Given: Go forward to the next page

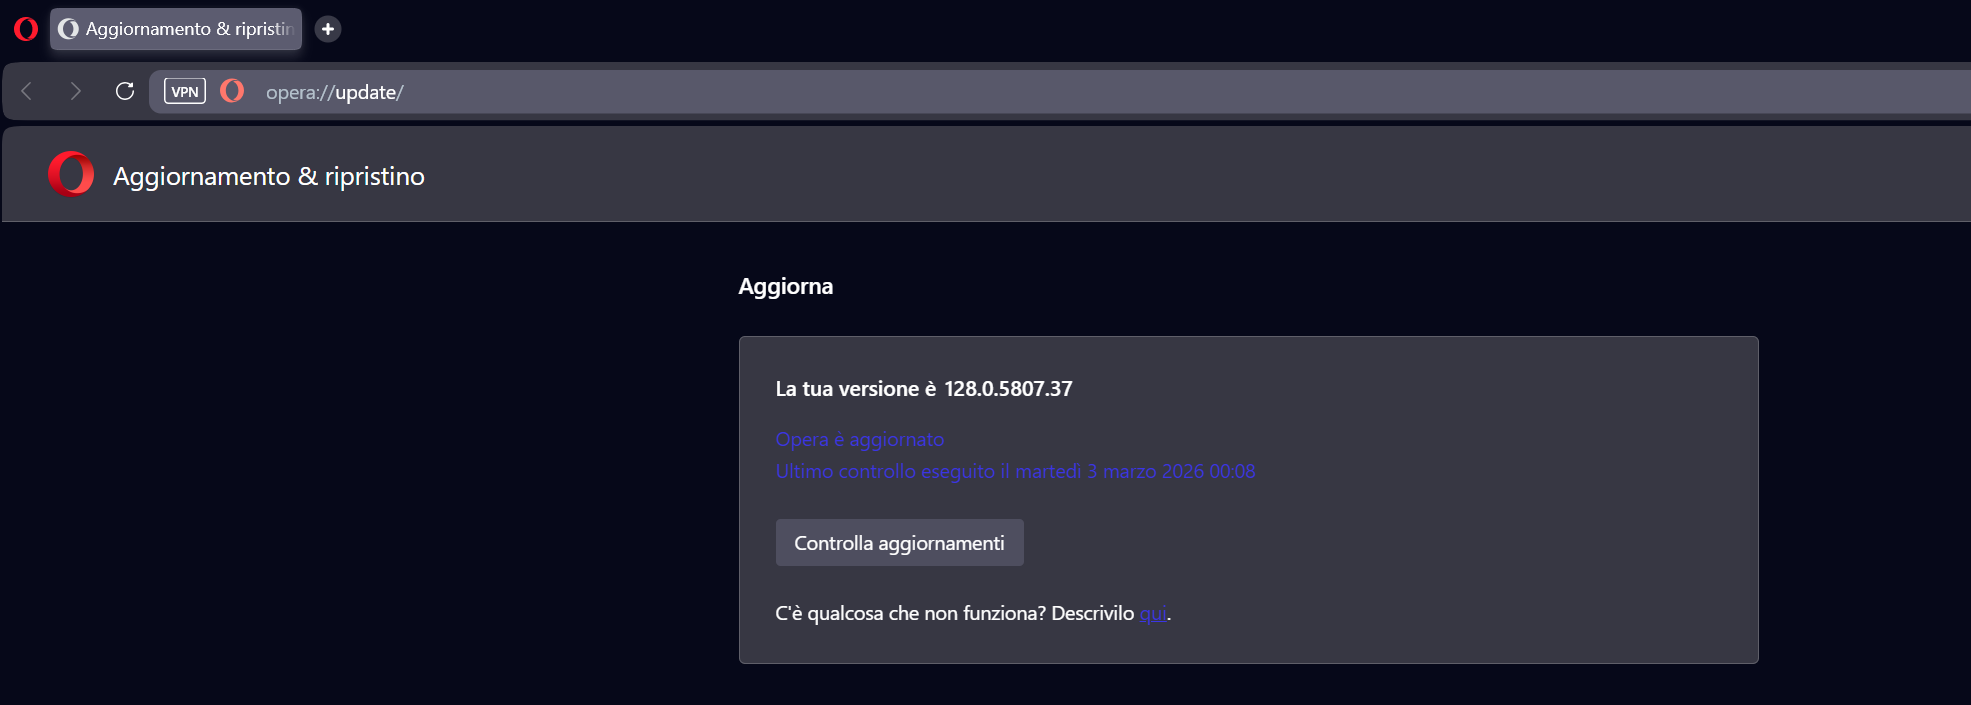Looking at the screenshot, I should pyautogui.click(x=76, y=92).
